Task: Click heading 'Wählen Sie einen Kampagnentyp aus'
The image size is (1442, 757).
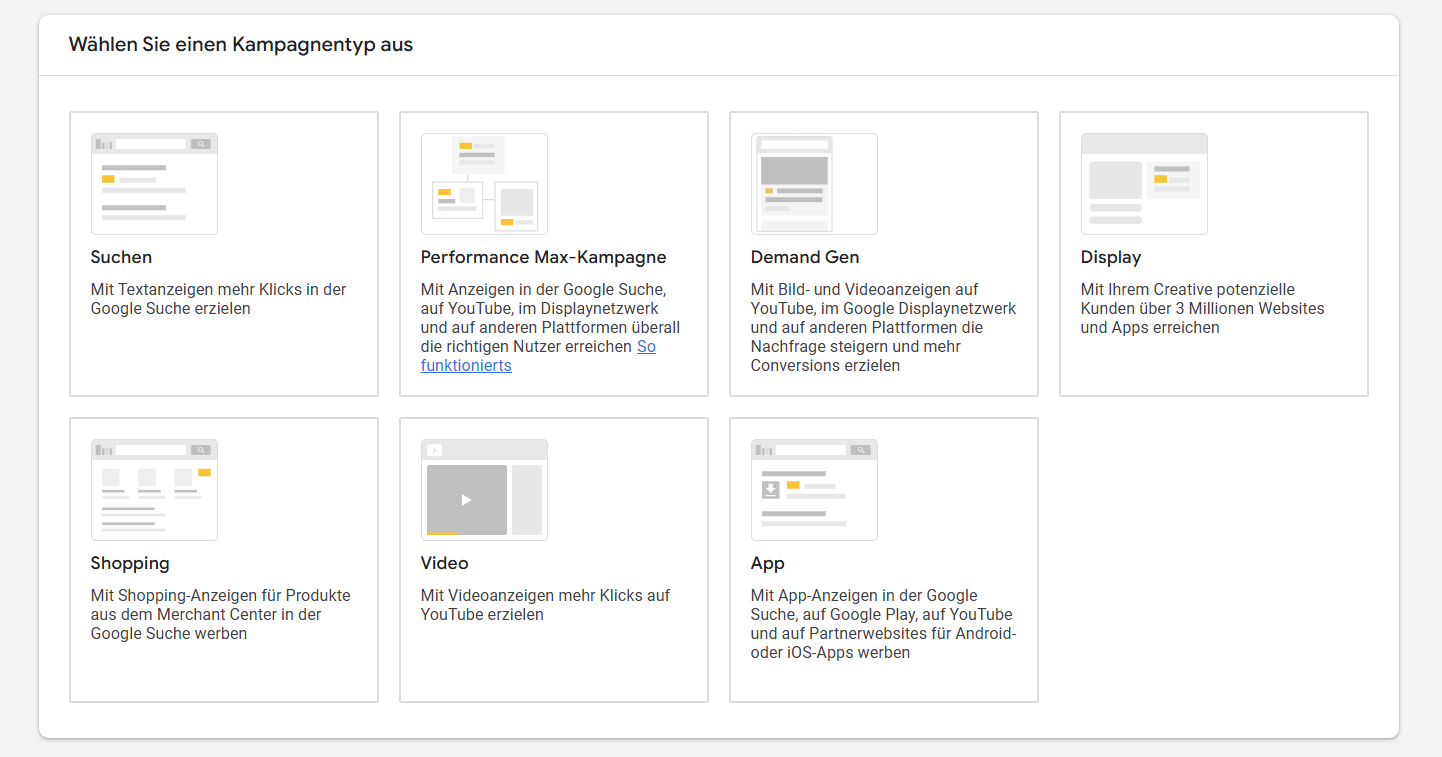Action: [x=240, y=45]
